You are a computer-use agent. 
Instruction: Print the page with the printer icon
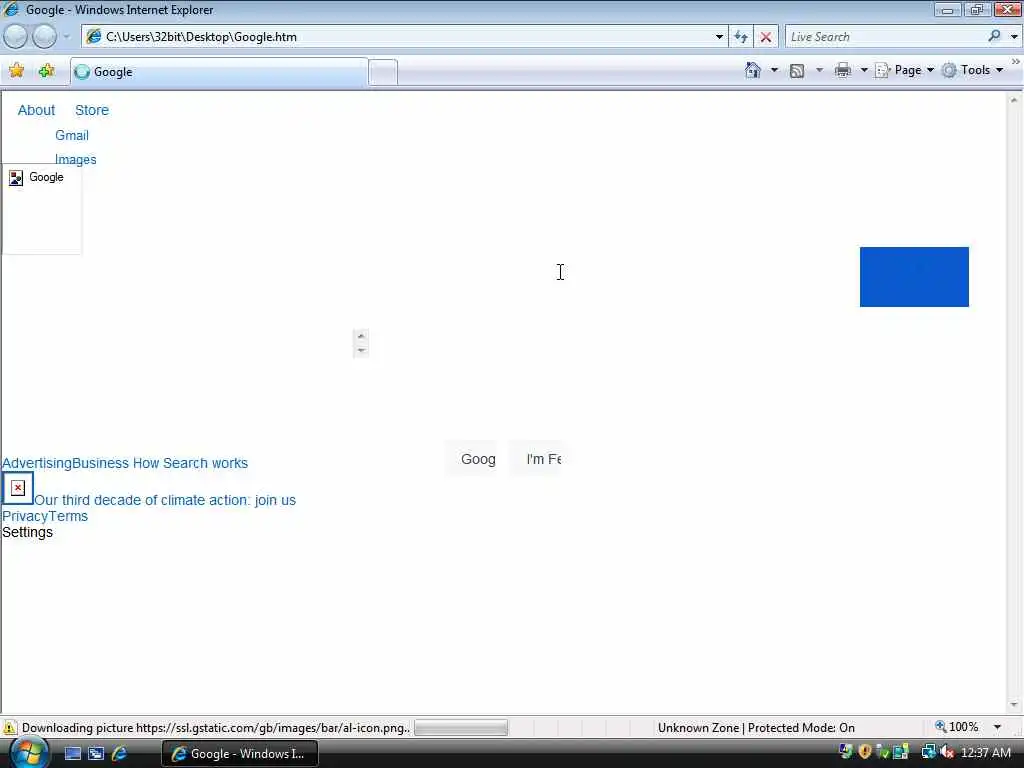842,70
